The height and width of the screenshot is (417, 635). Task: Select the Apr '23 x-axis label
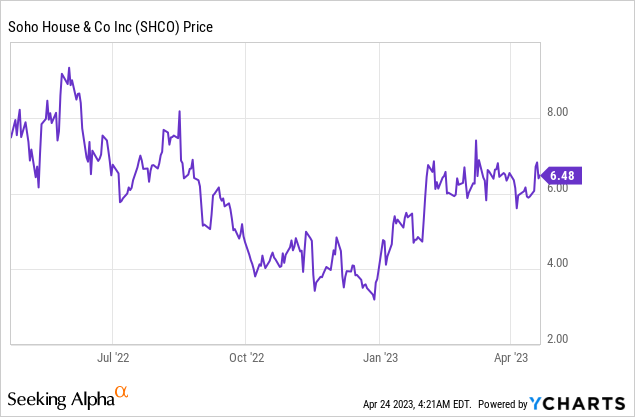[511, 356]
